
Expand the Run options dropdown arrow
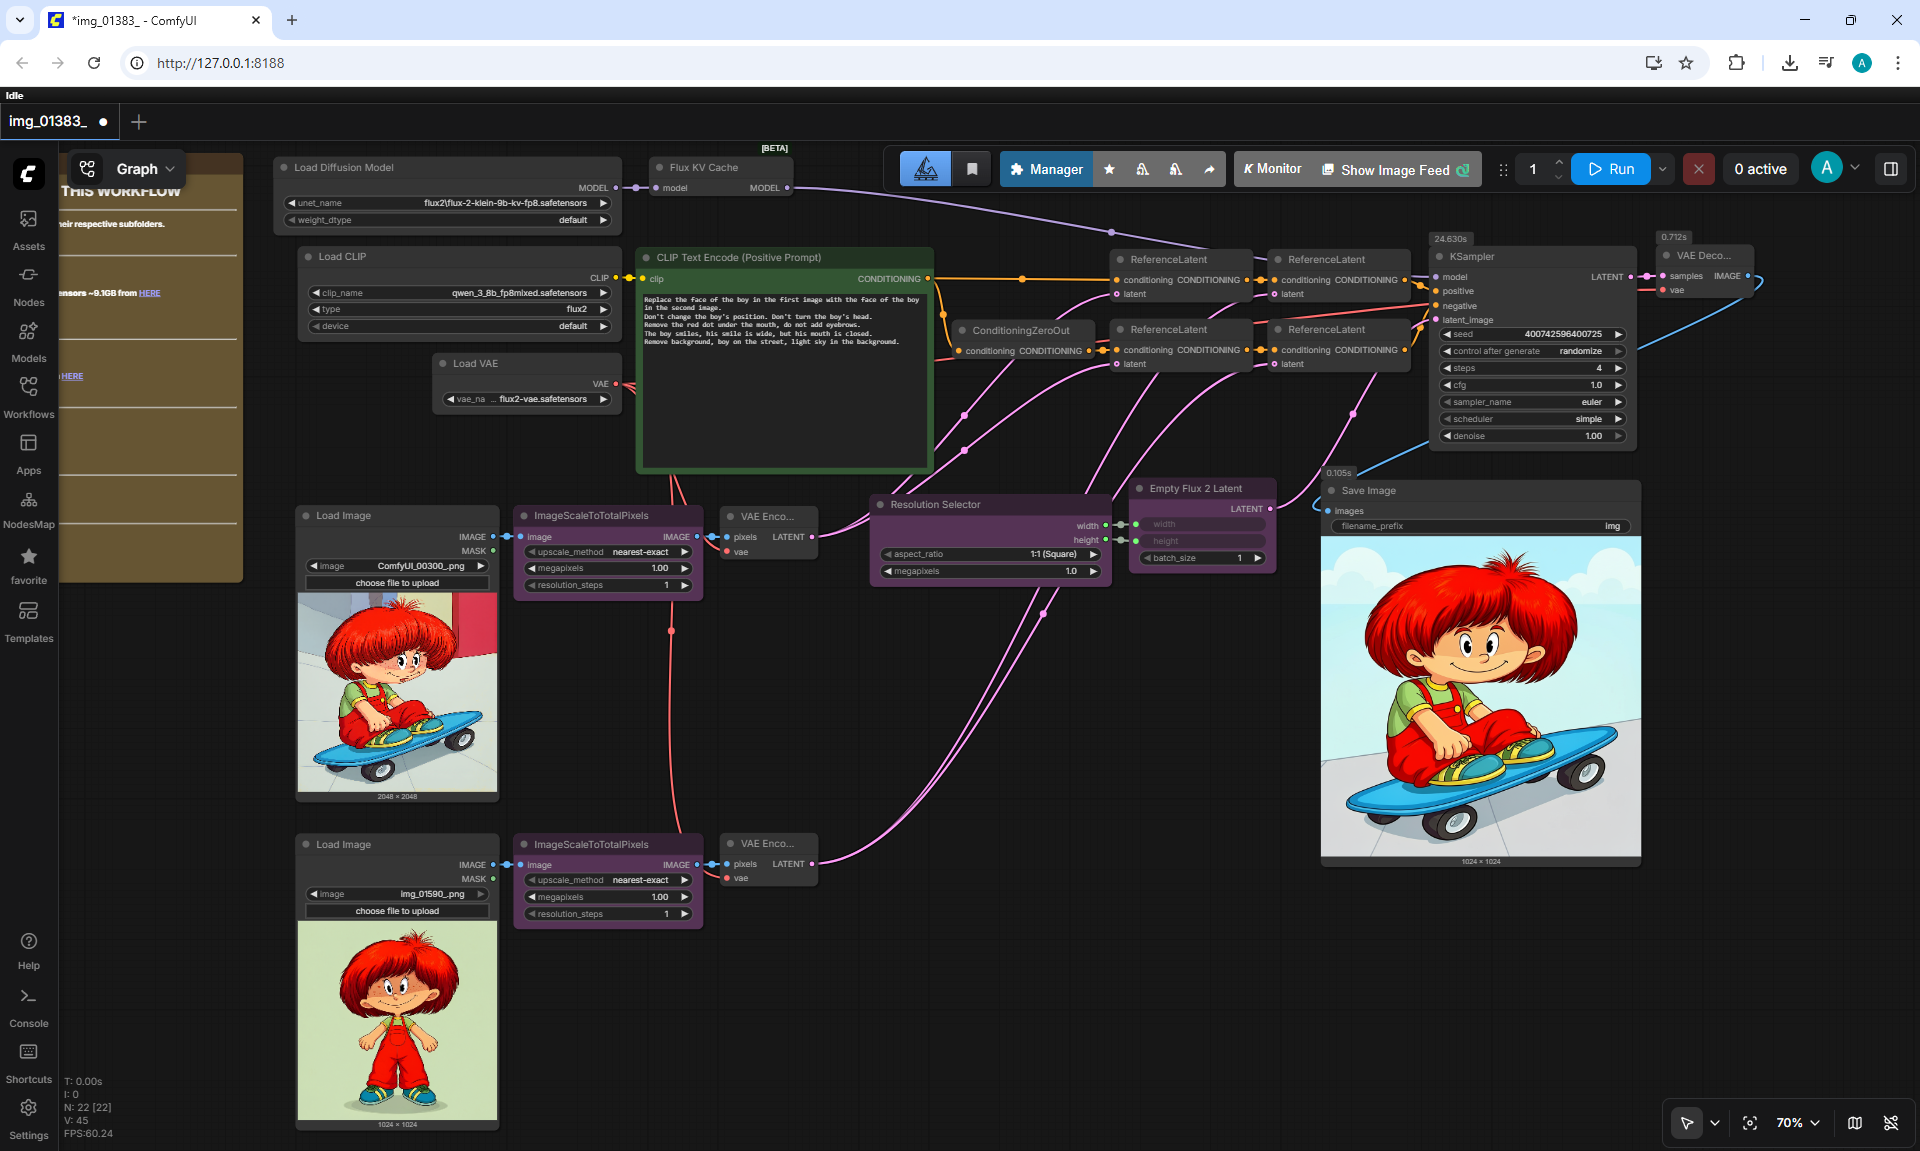coord(1663,169)
